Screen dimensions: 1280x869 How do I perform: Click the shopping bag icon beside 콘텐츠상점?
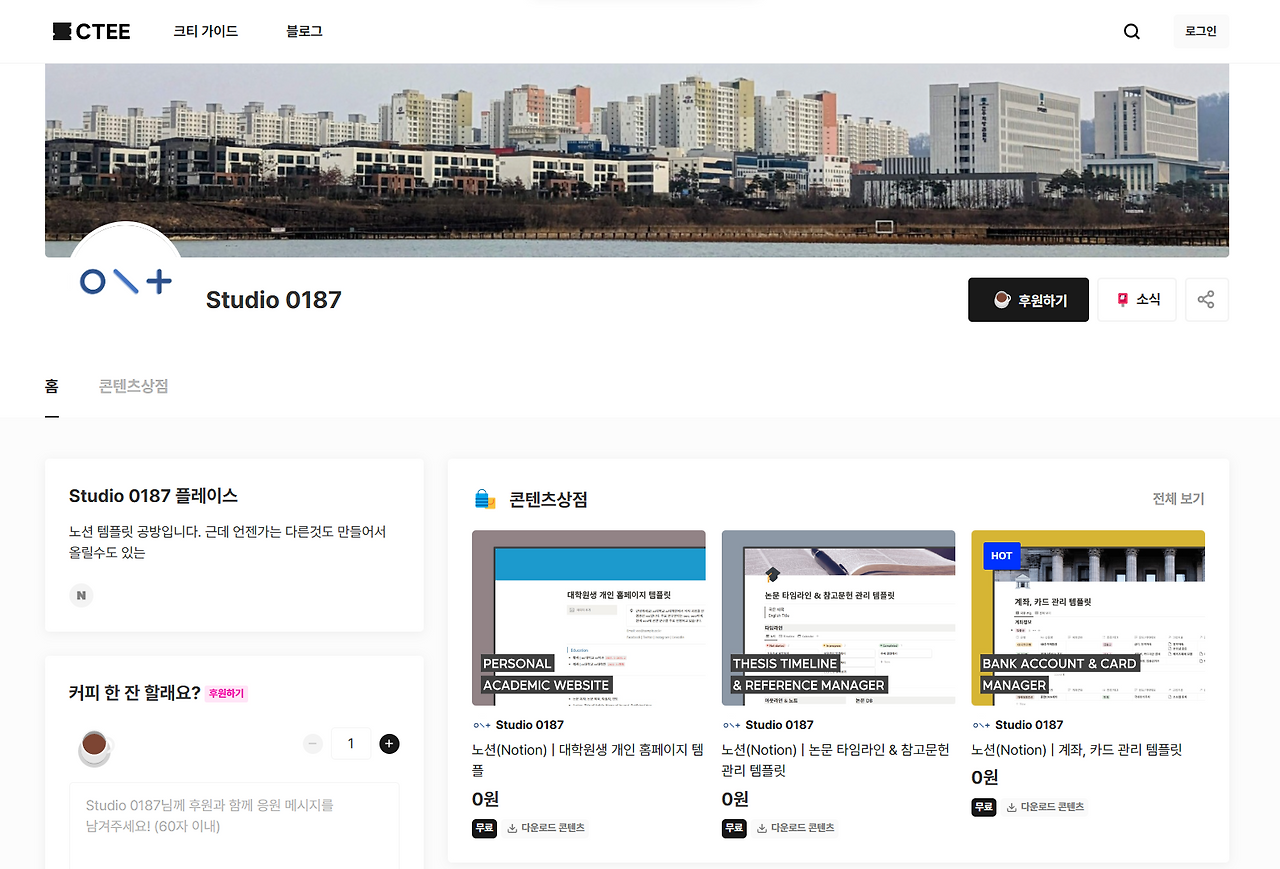pos(484,498)
